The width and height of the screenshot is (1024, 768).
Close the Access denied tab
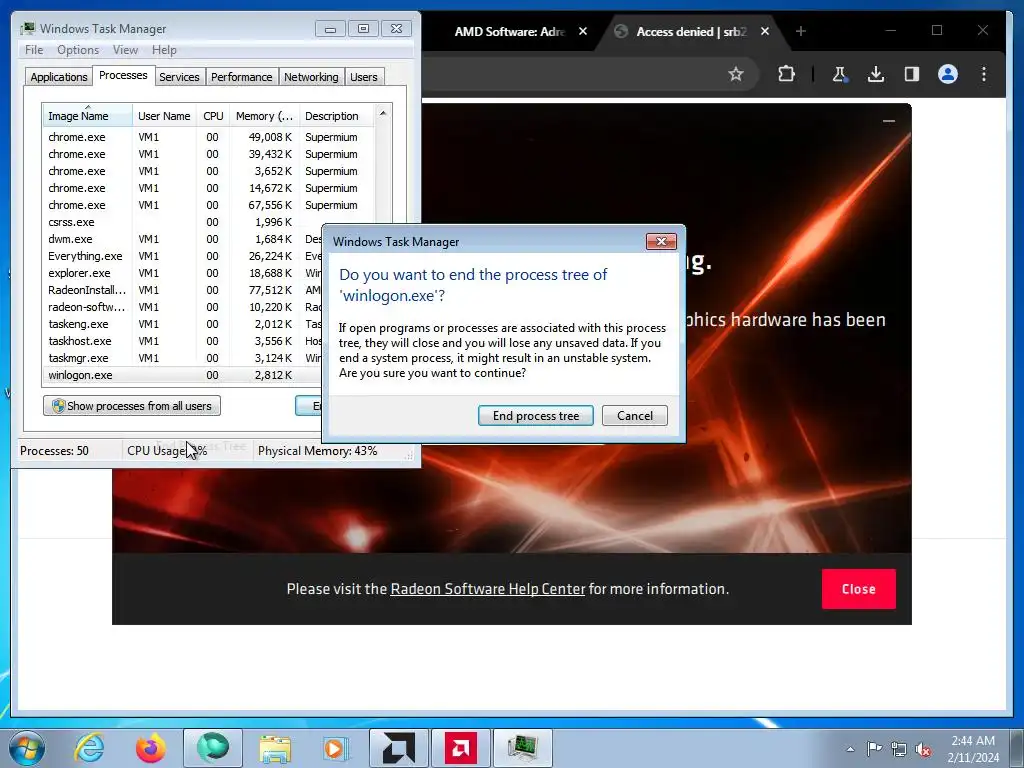click(x=765, y=31)
